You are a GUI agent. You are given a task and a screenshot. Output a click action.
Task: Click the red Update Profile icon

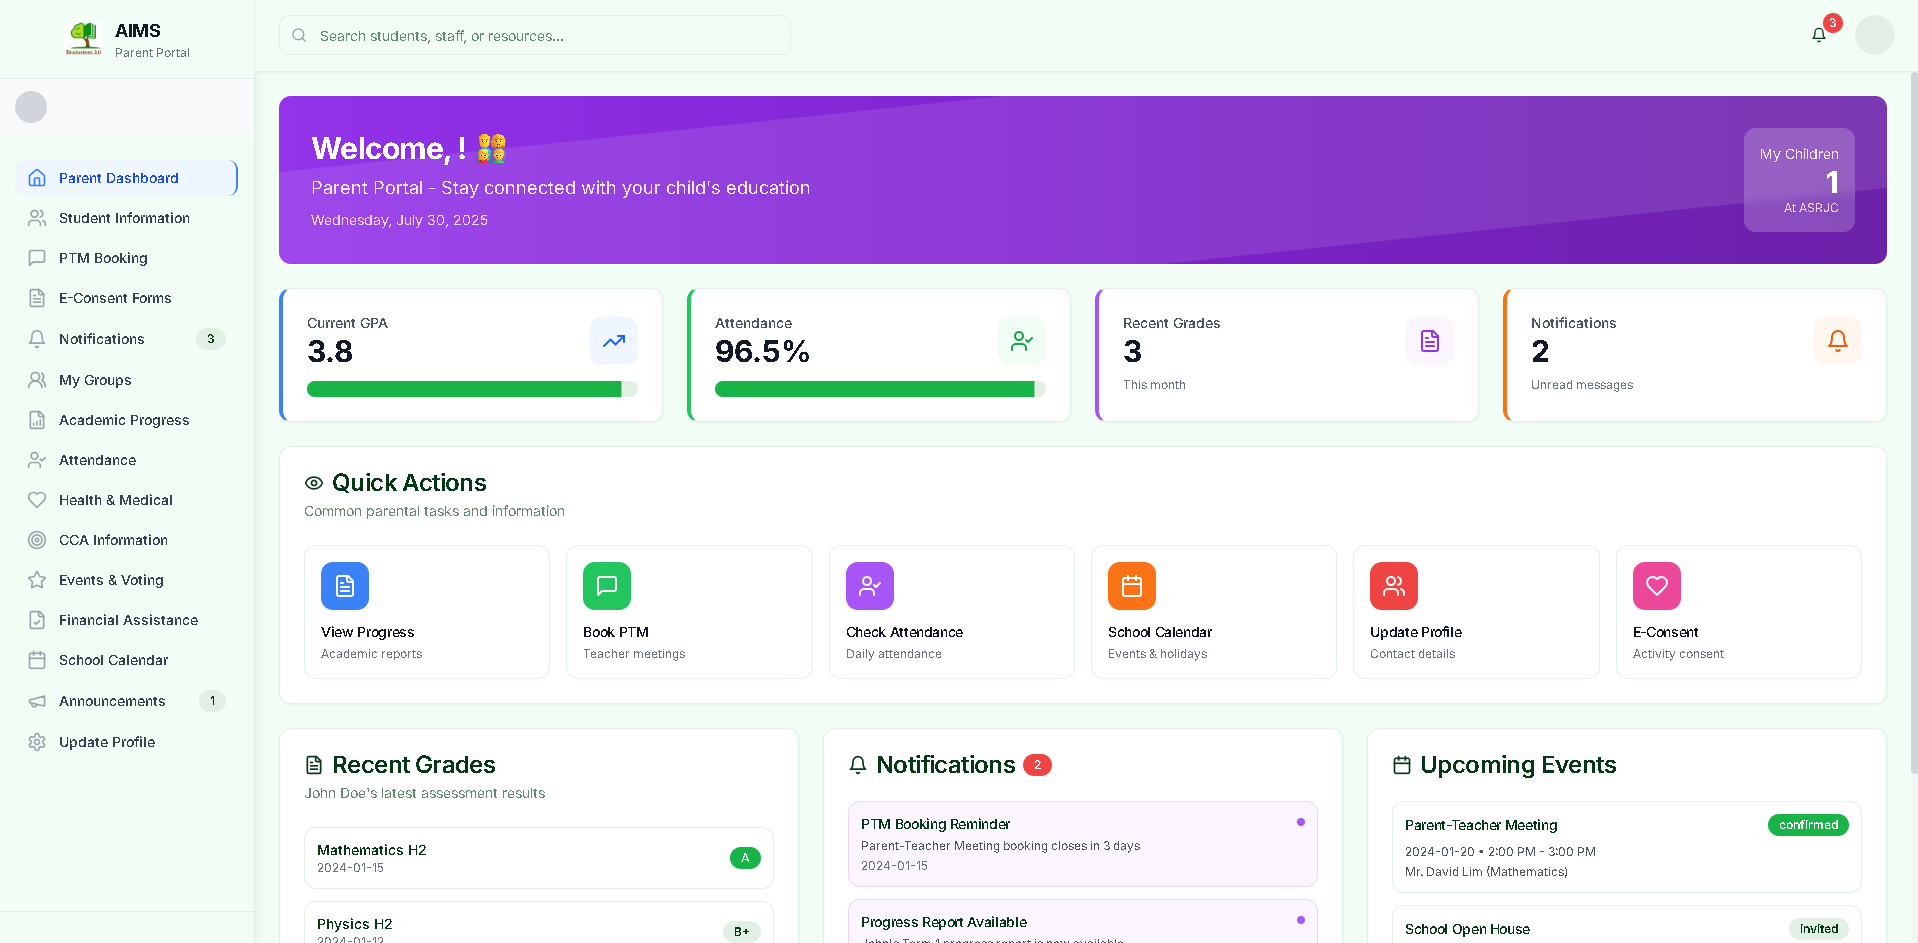pos(1394,586)
